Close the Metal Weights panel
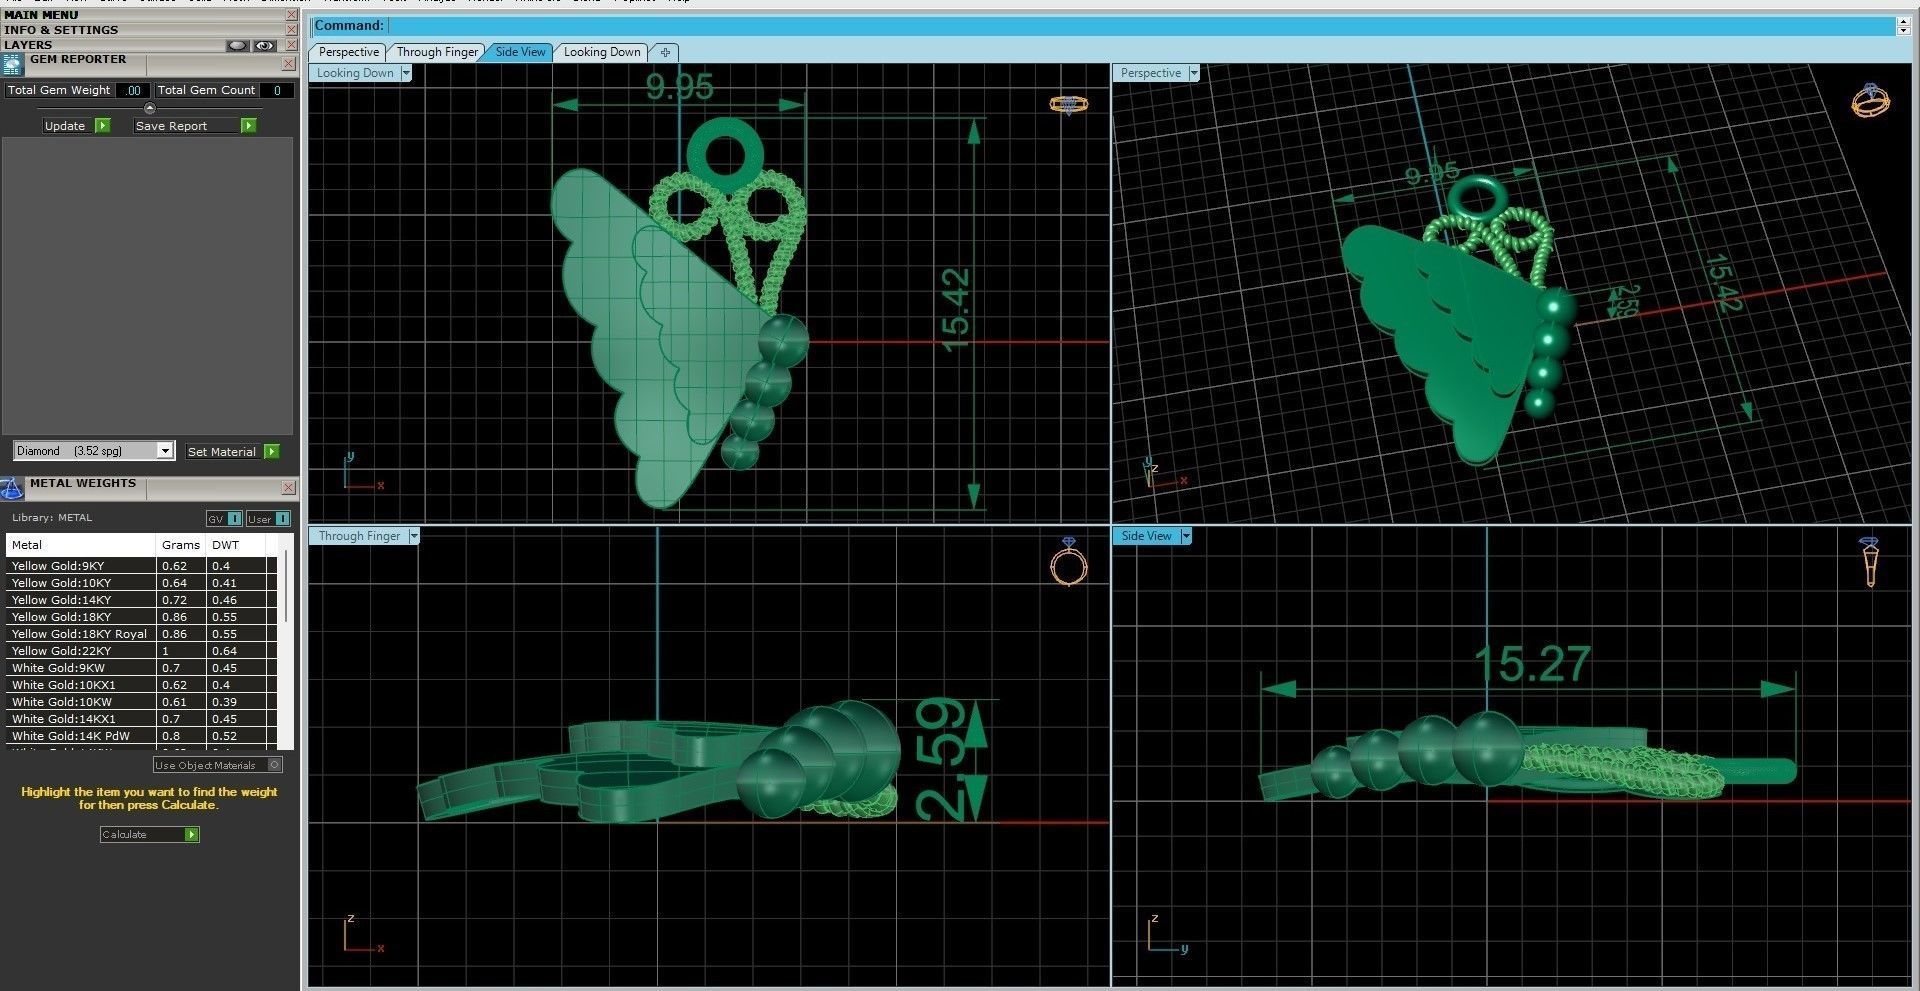This screenshot has height=991, width=1920. coord(289,488)
